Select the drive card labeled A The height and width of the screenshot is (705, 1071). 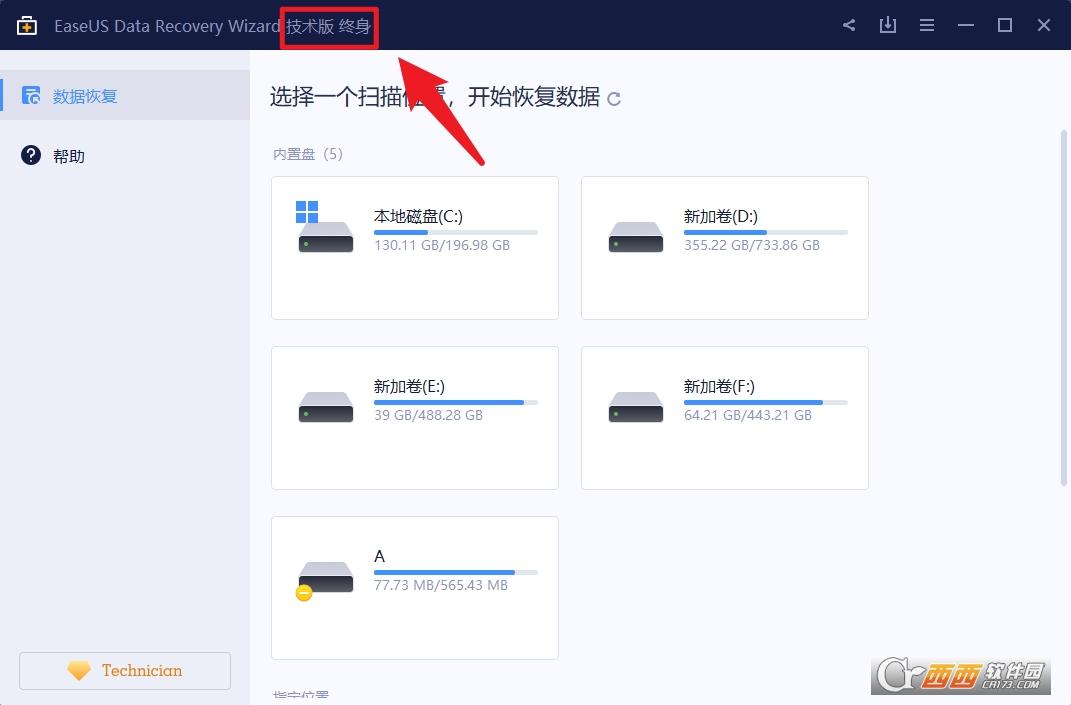(x=415, y=588)
